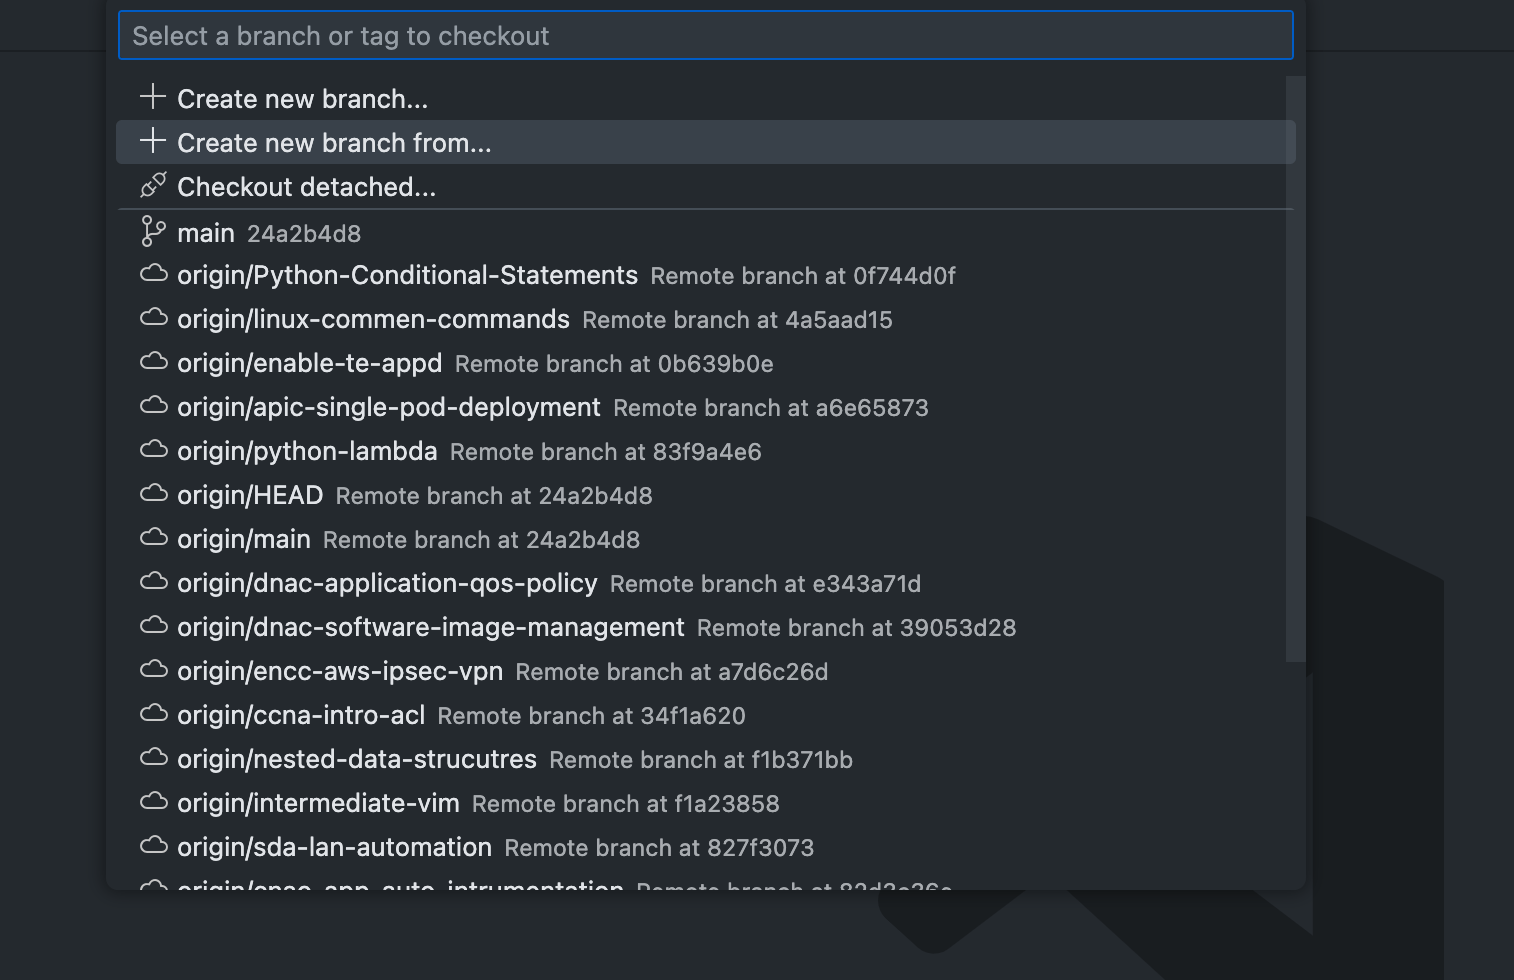Select origin/apic-single-pod-deployment branch
Image resolution: width=1514 pixels, height=980 pixels.
coord(388,407)
